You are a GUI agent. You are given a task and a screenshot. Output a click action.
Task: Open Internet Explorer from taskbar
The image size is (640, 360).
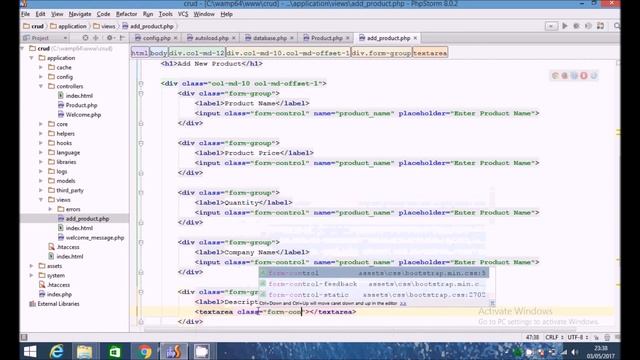point(56,351)
